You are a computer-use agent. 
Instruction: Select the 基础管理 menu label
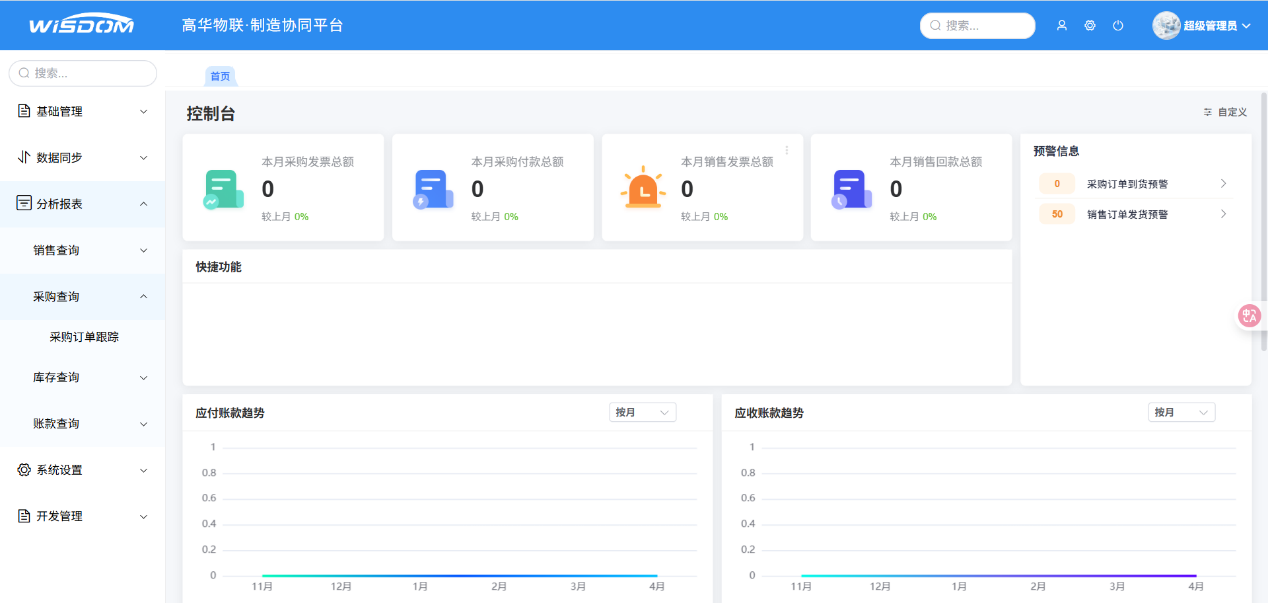pyautogui.click(x=59, y=111)
